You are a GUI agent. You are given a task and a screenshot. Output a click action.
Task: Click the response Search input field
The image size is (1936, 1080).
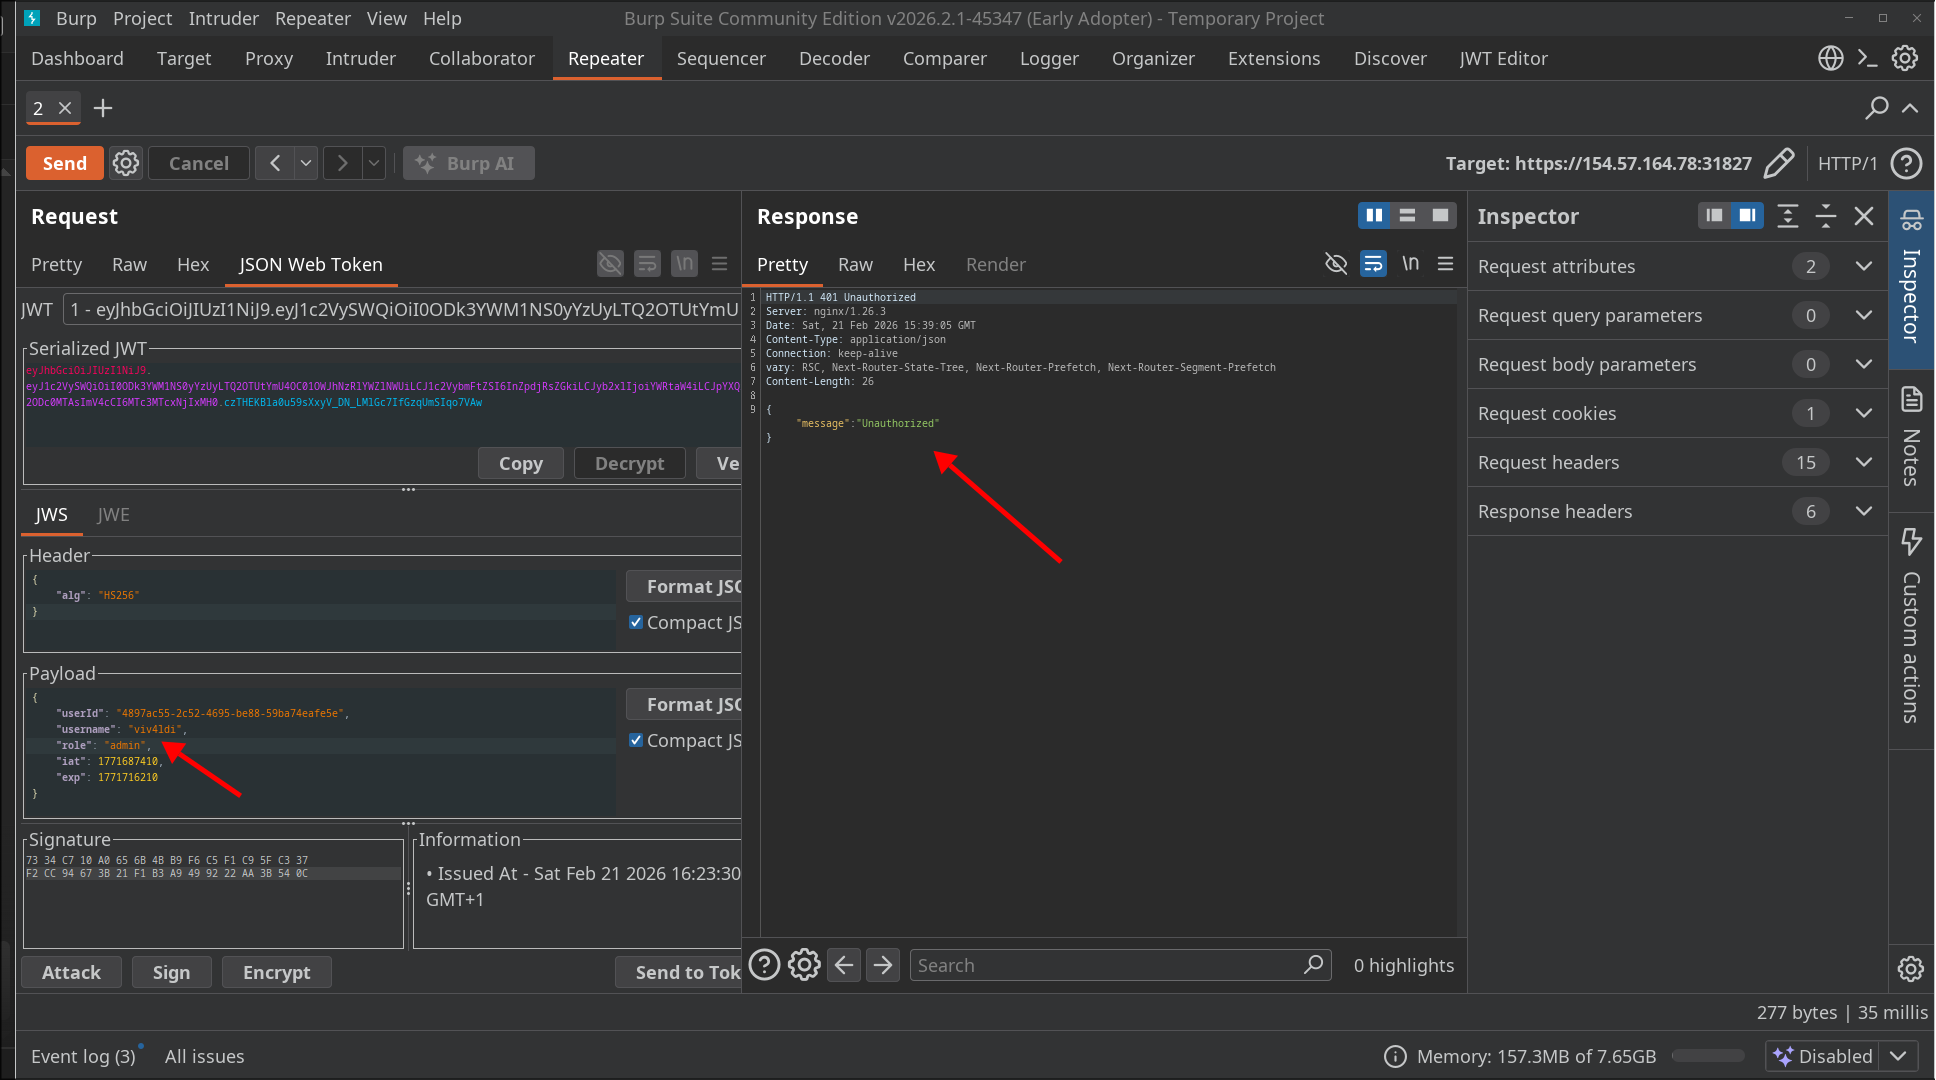[1120, 965]
